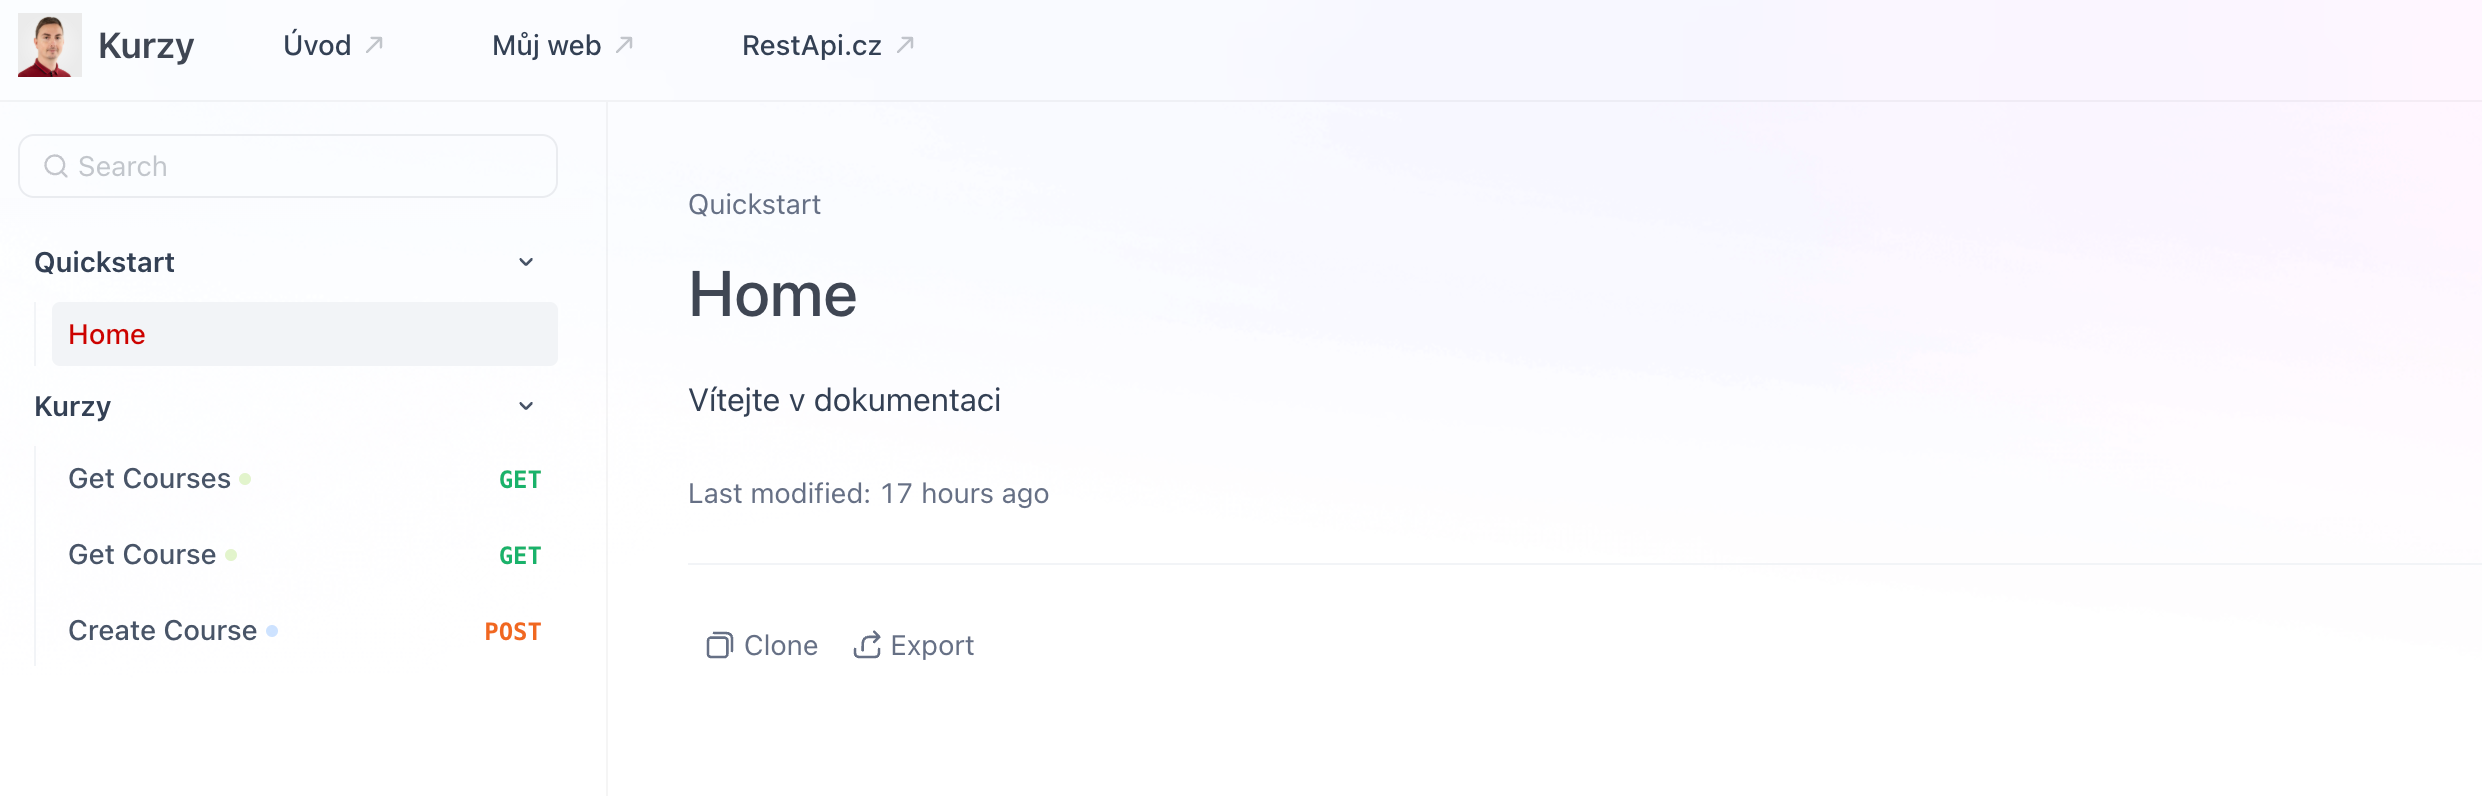Click the Export button
The image size is (2482, 796).
(913, 645)
